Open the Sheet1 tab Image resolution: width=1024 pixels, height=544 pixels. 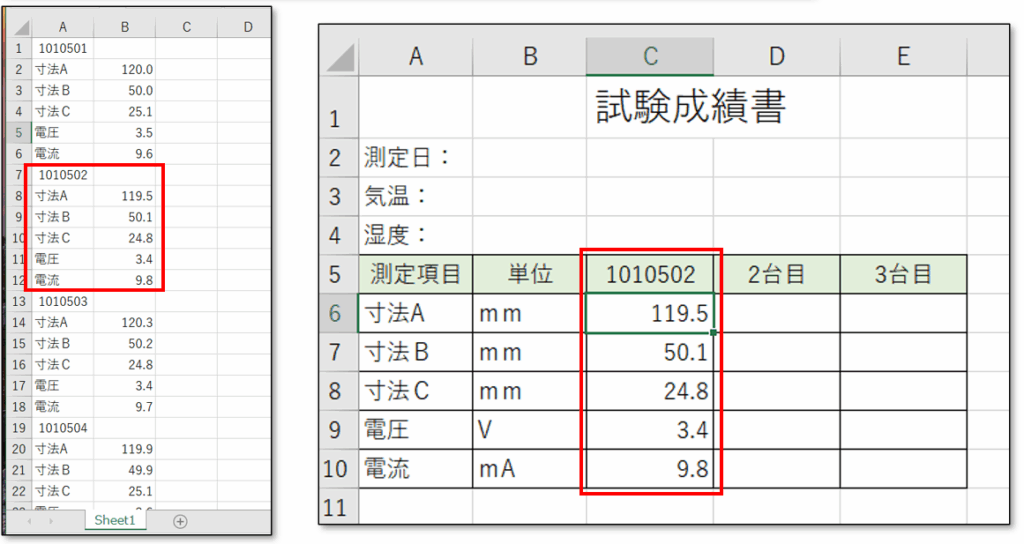[114, 521]
